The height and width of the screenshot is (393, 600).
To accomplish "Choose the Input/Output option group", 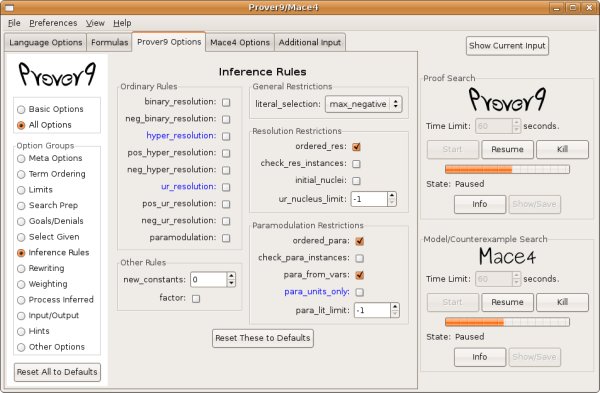I will [21, 316].
